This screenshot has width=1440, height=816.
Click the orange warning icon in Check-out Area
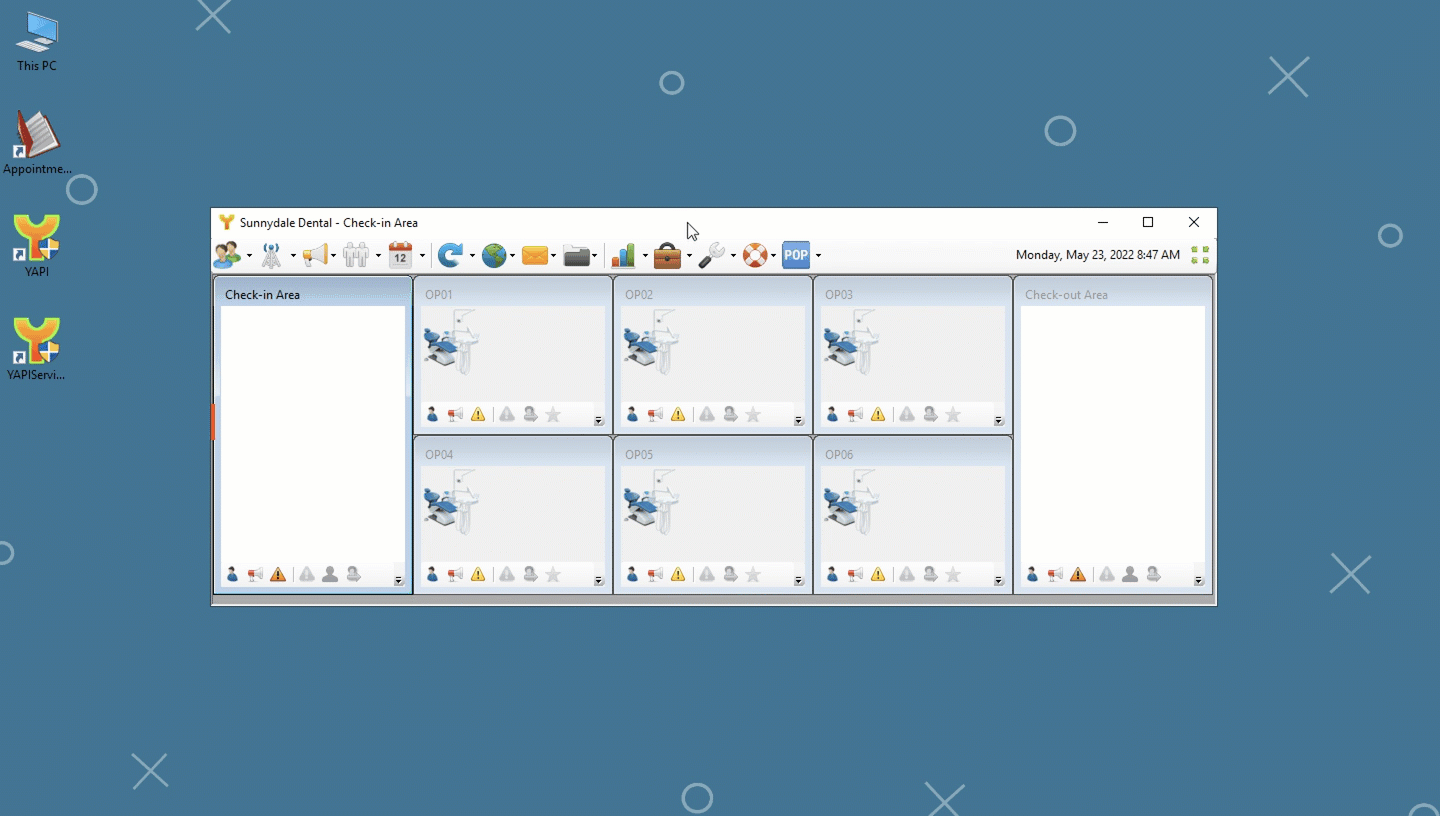pyautogui.click(x=1078, y=574)
